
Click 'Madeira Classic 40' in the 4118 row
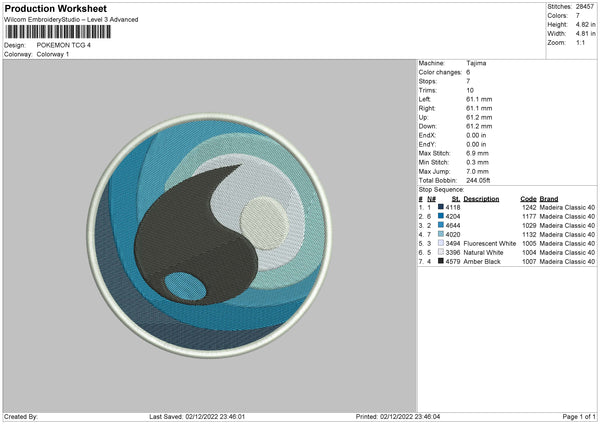567,207
